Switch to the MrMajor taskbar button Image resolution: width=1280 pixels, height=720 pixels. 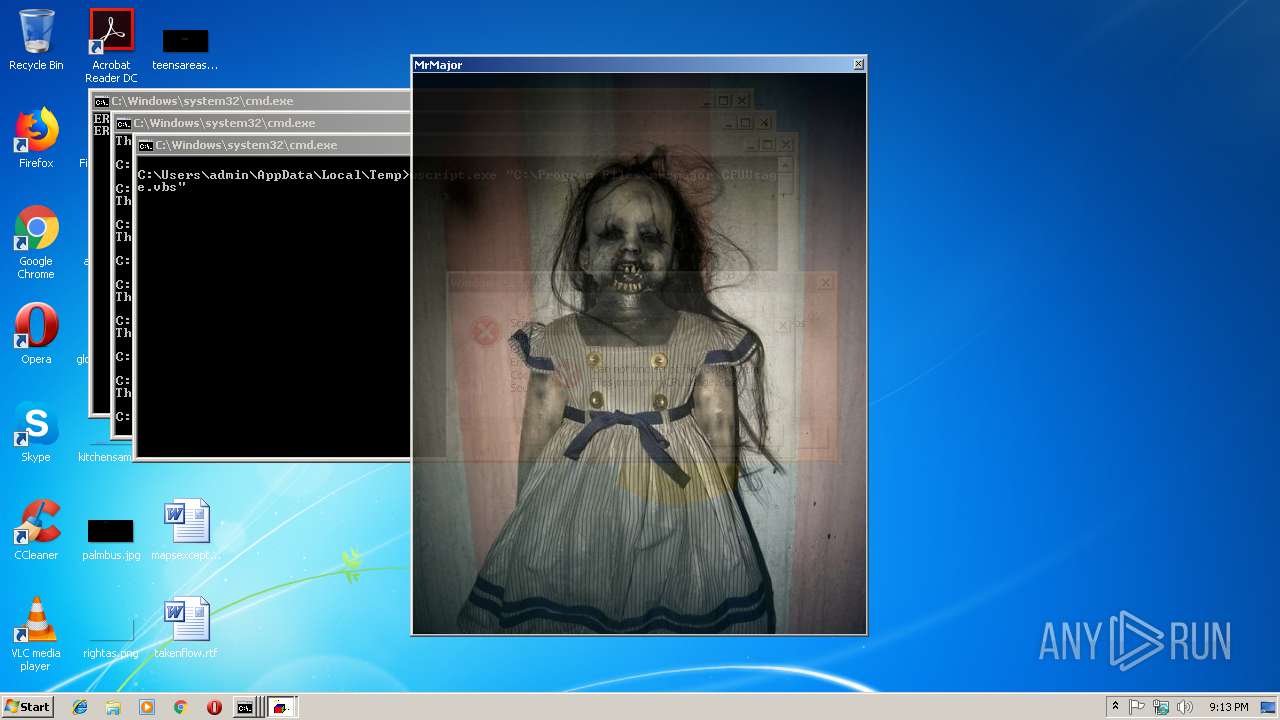click(x=281, y=707)
